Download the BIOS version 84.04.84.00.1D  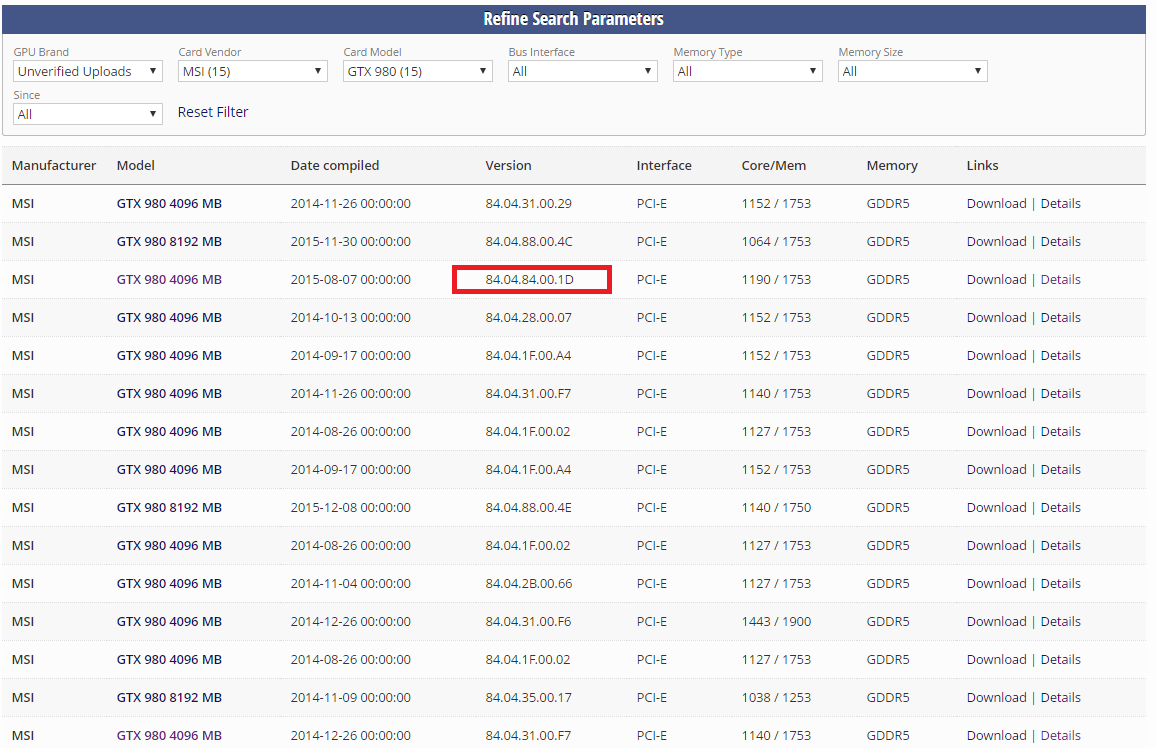tap(996, 280)
